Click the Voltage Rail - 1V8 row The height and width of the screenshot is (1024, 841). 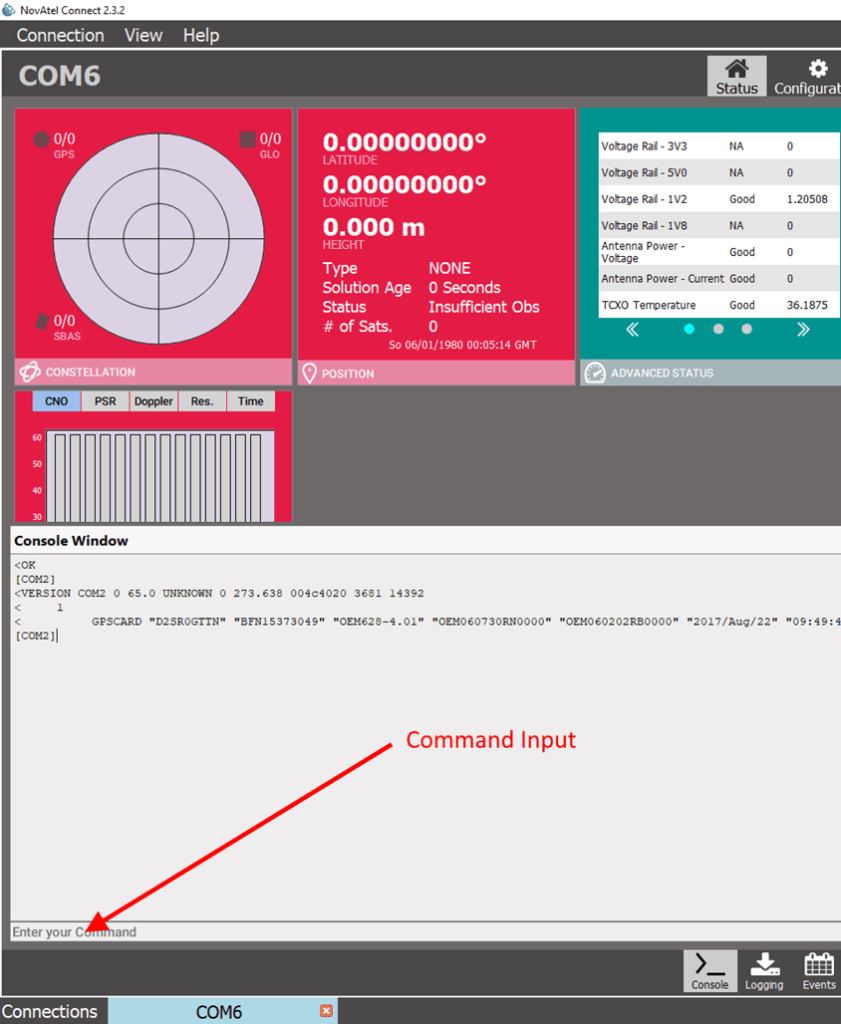coord(719,225)
